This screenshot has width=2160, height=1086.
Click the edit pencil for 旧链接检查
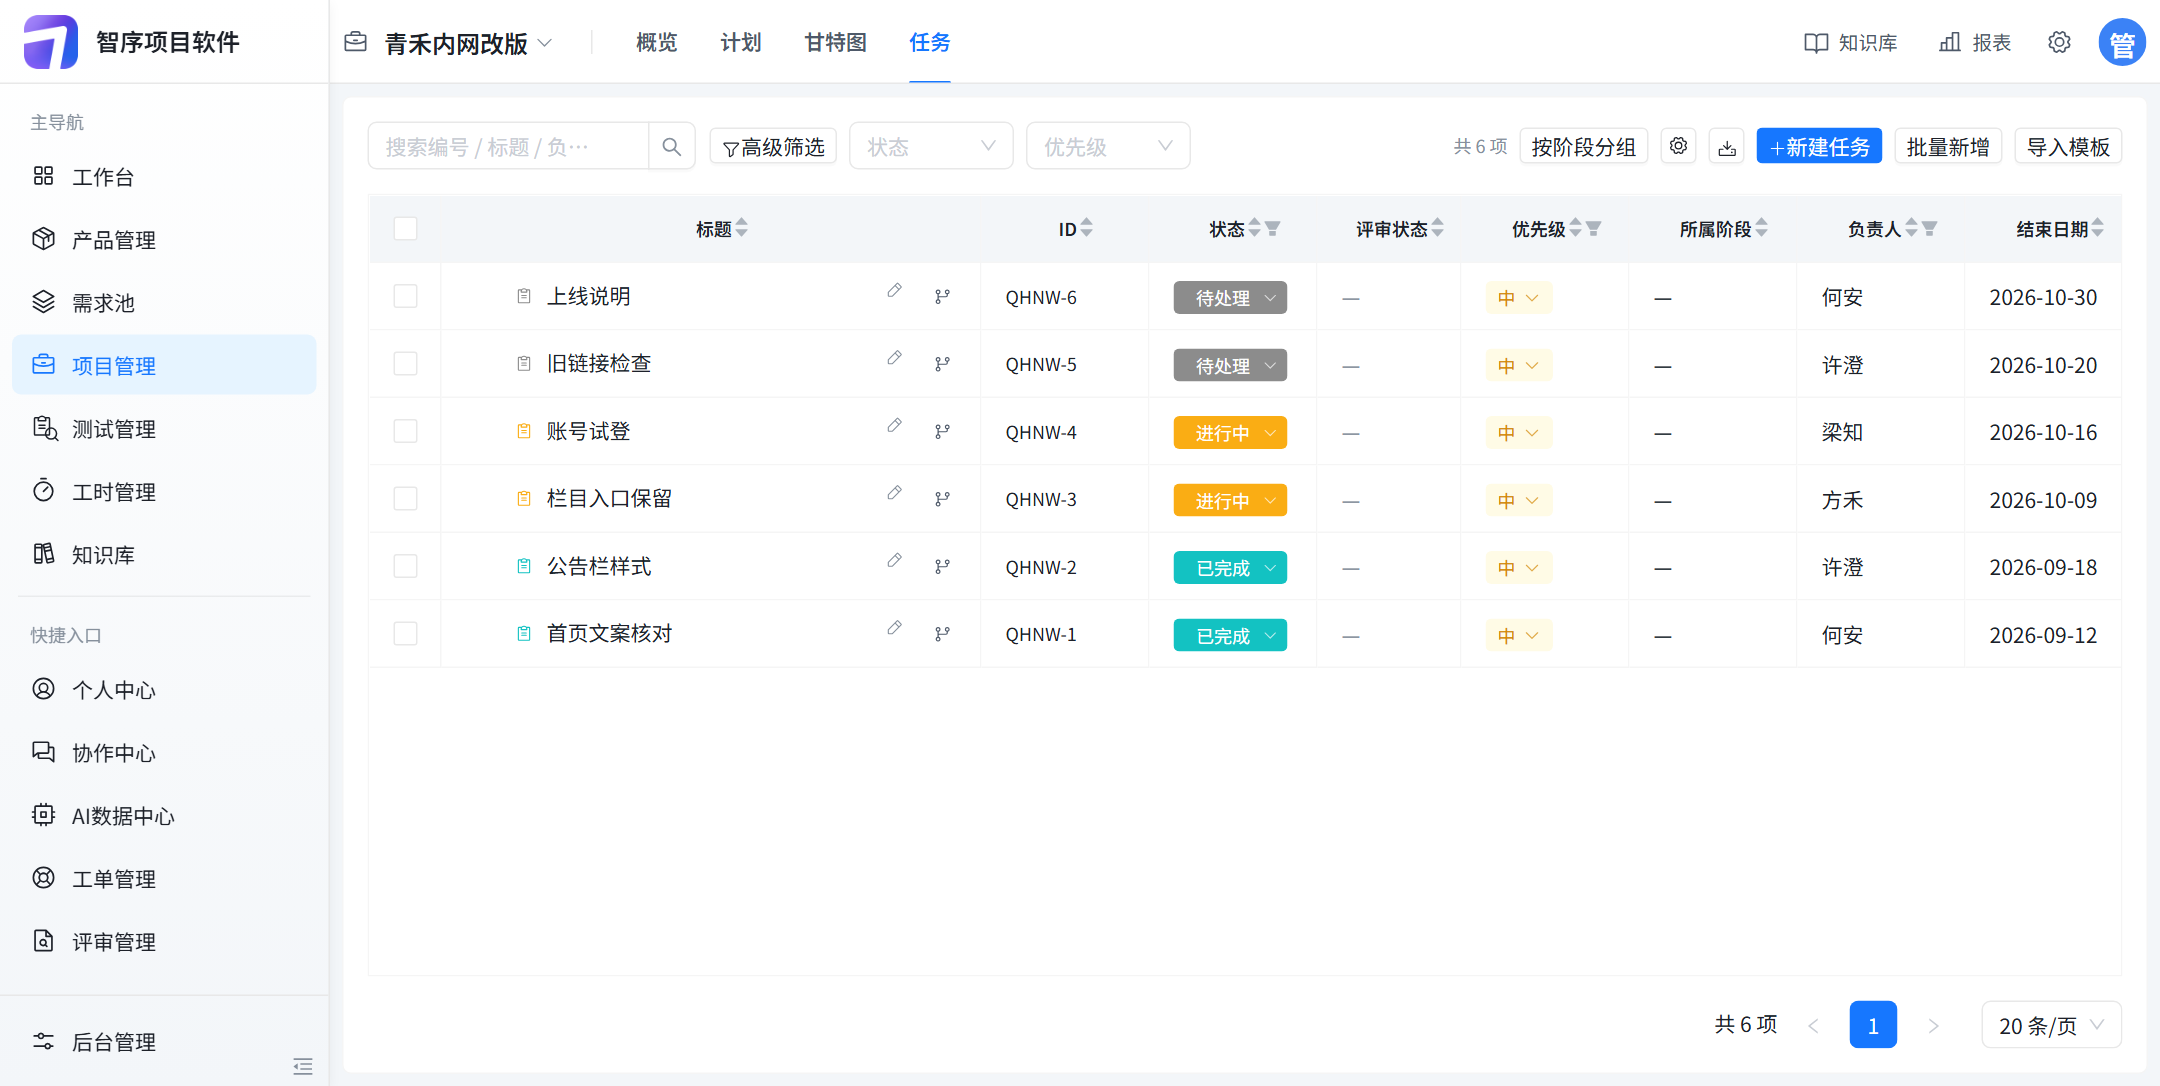tap(894, 358)
